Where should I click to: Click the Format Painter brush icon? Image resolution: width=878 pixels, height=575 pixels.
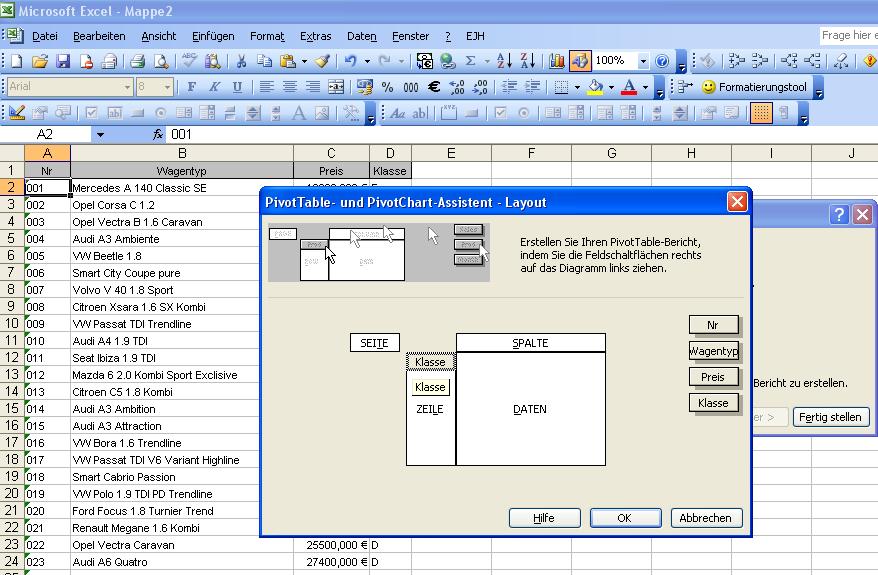click(322, 61)
